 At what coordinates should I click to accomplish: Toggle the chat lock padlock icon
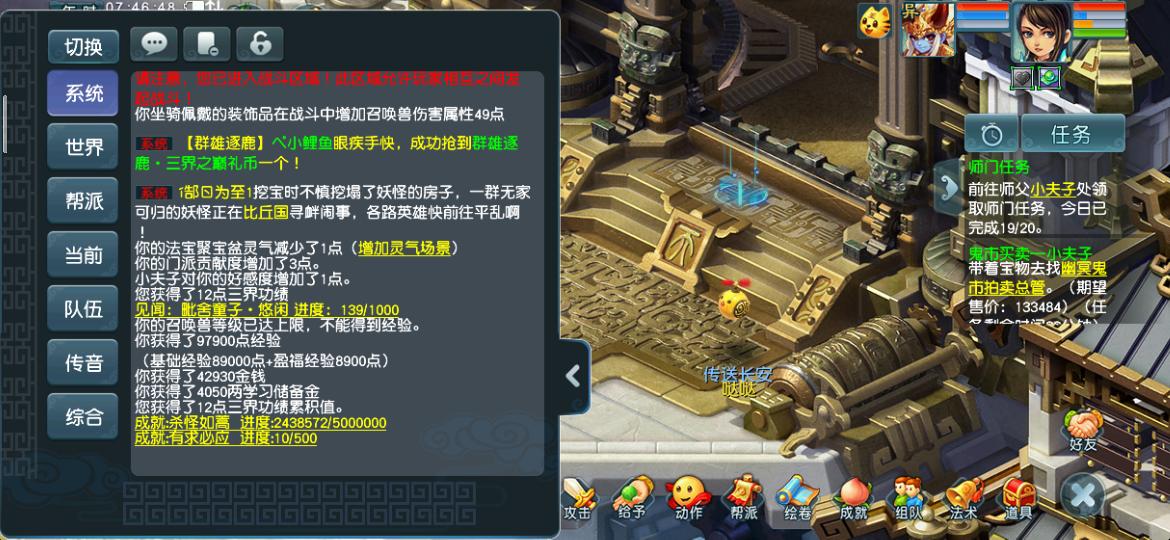coord(260,44)
